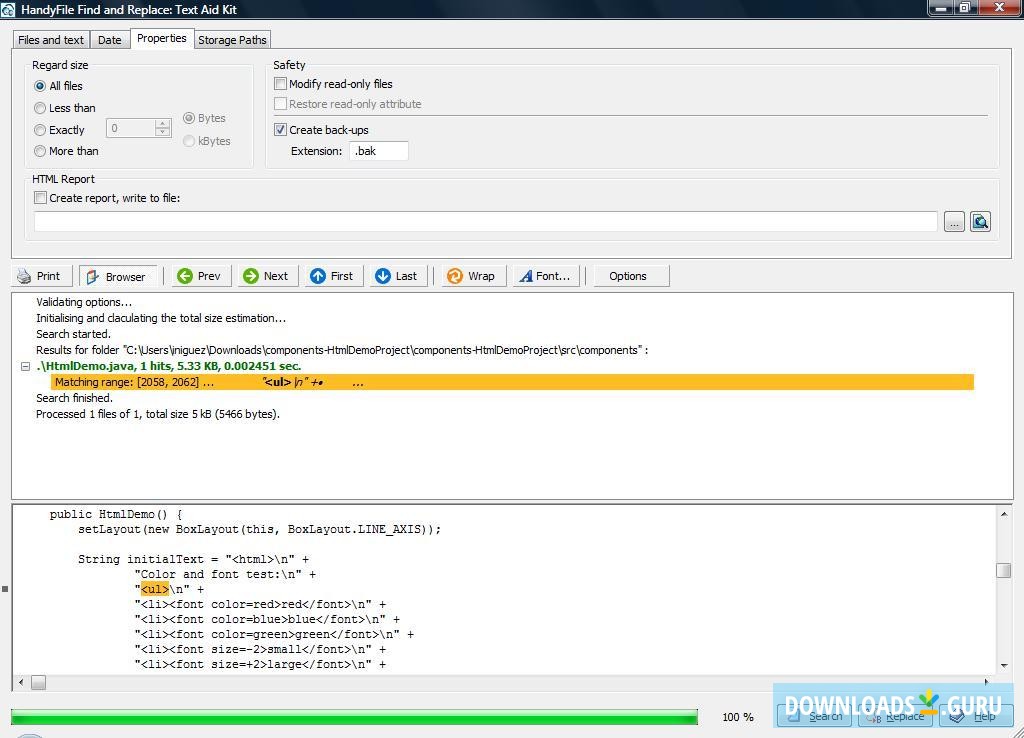Enable Create report, write to file
The image size is (1024, 738).
40,198
